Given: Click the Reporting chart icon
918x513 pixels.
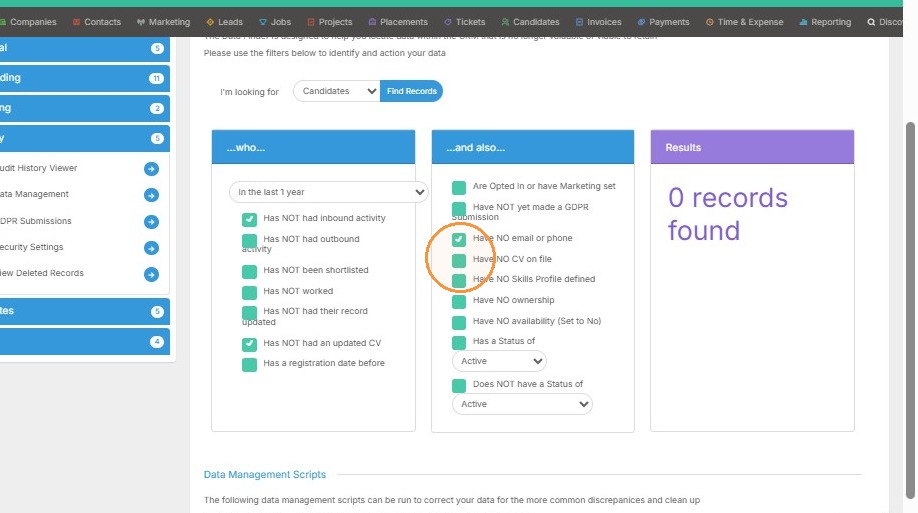Looking at the screenshot, I should 803,22.
